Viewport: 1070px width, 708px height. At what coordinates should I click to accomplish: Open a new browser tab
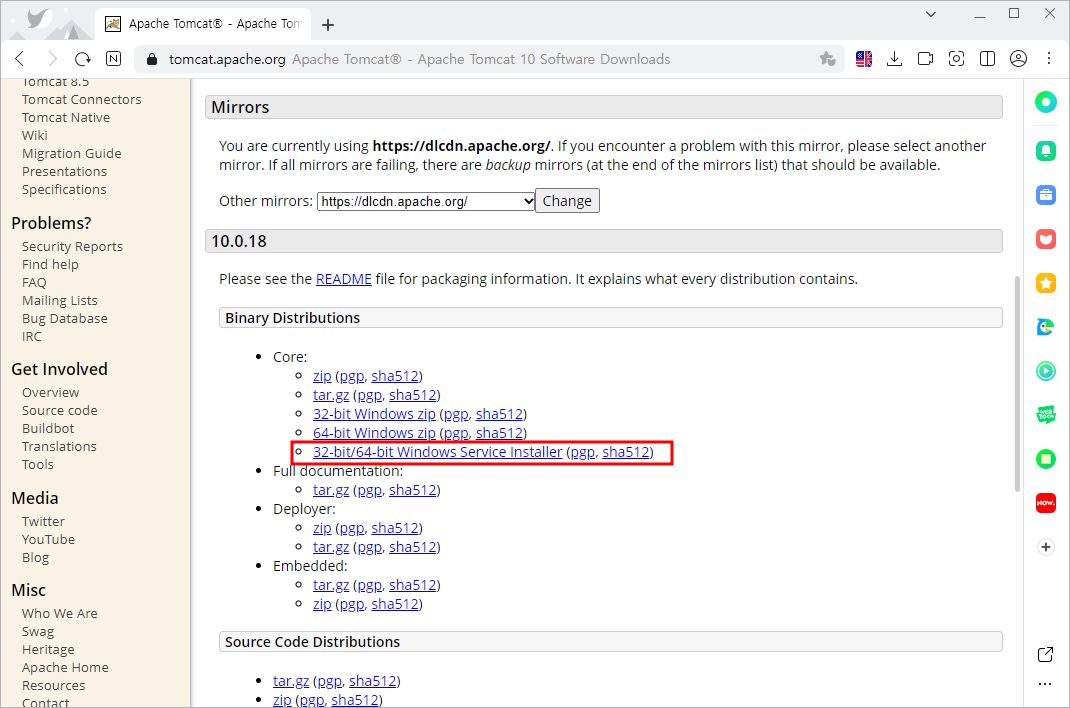coord(328,25)
